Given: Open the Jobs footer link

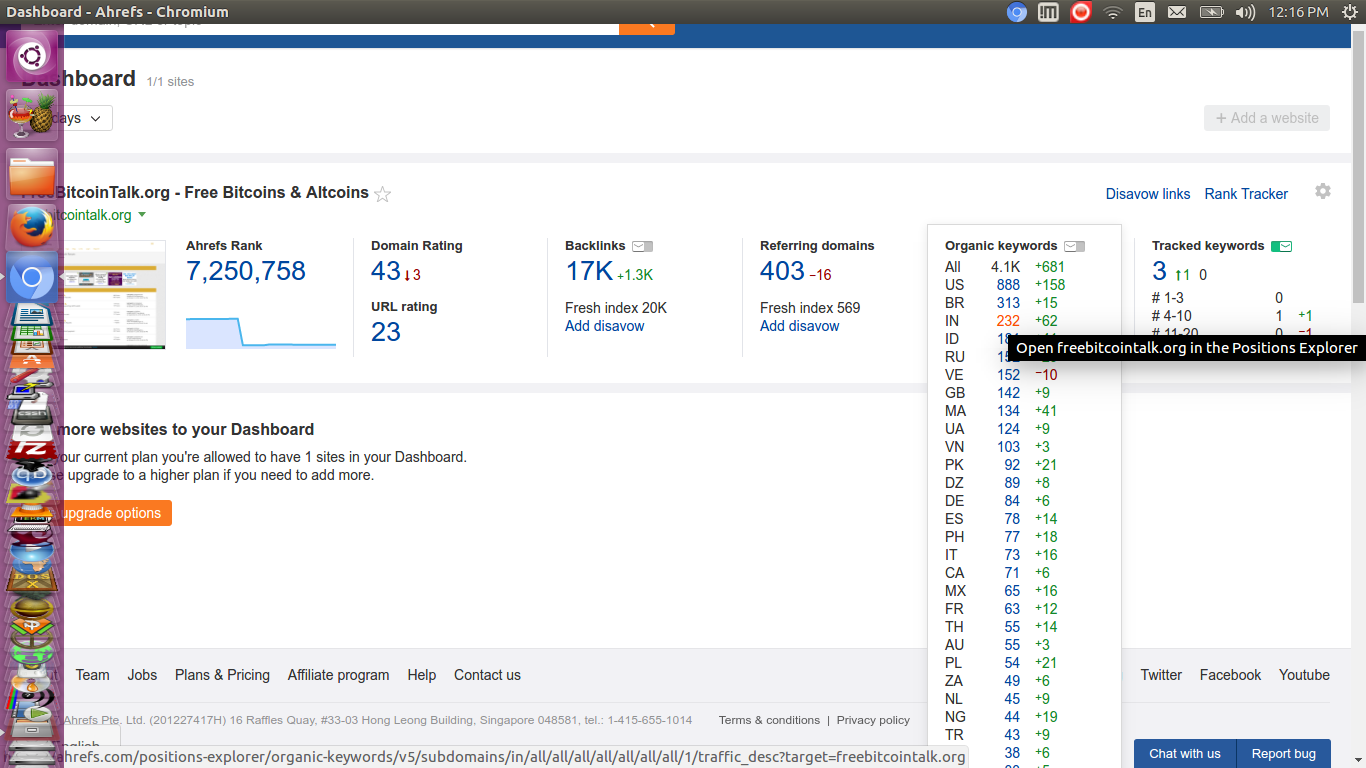Looking at the screenshot, I should pyautogui.click(x=142, y=675).
